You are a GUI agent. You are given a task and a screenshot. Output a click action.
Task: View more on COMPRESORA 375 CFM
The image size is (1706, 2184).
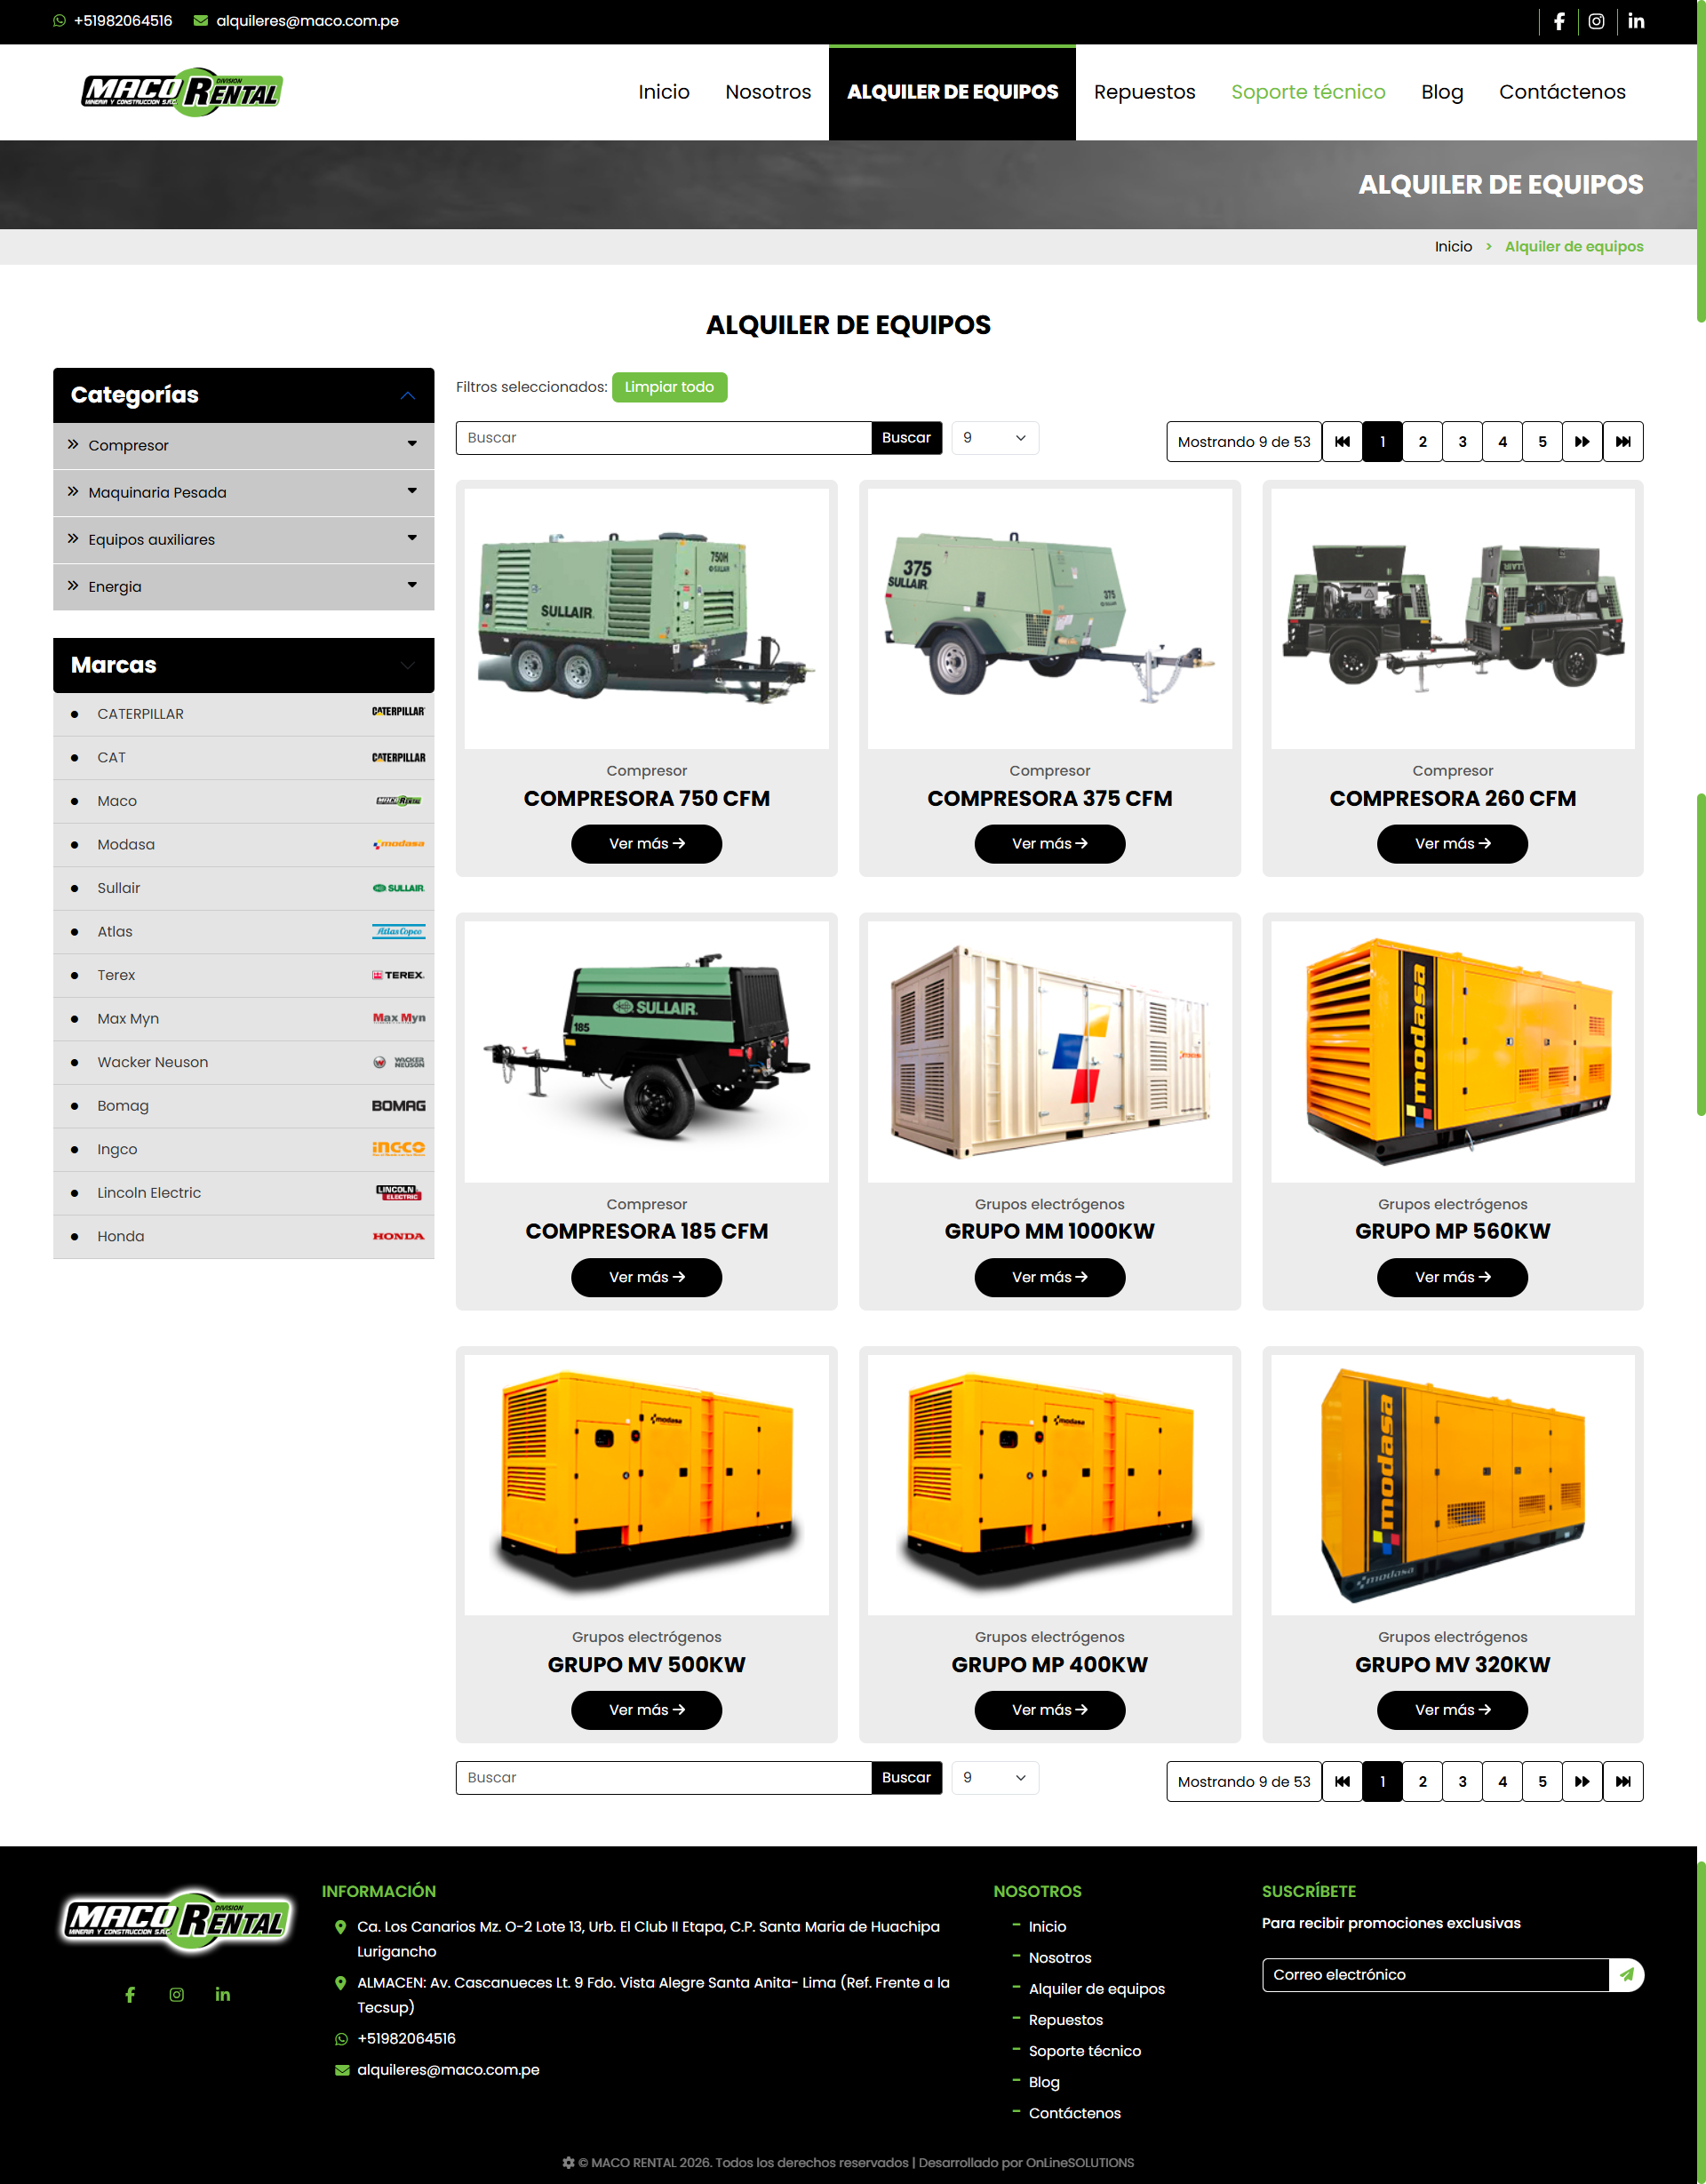(1049, 843)
